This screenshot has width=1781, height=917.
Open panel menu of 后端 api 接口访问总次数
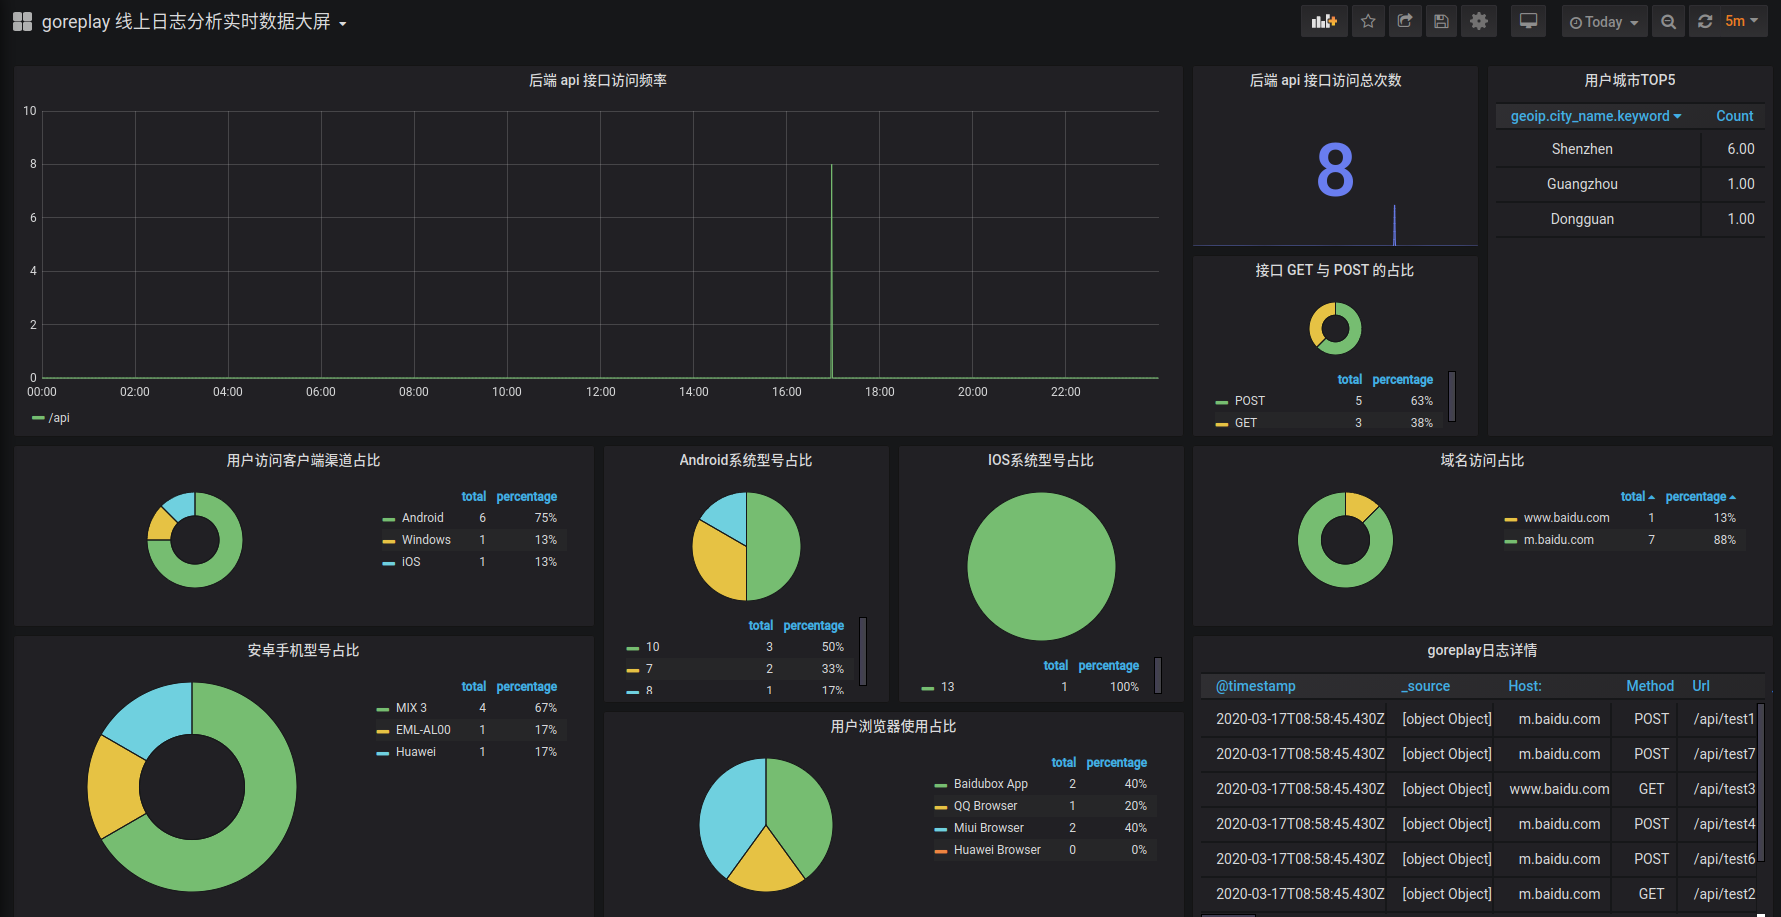(x=1326, y=80)
